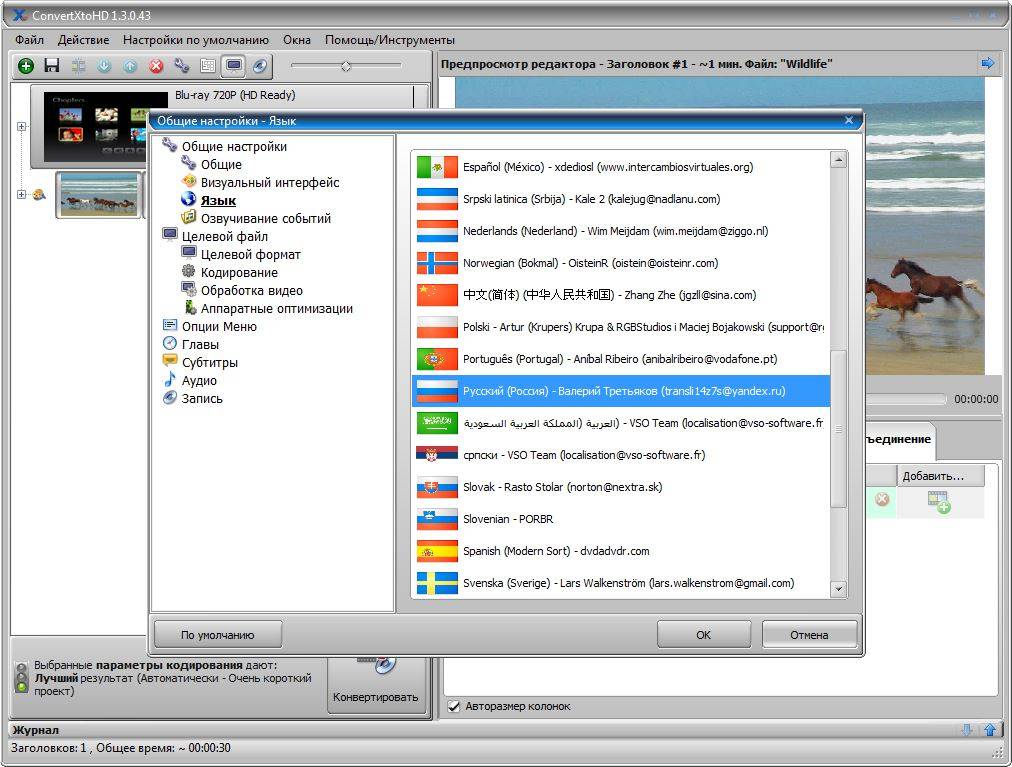Toggle the monitor preview toolbar icon
The width and height of the screenshot is (1012, 767).
pos(234,66)
